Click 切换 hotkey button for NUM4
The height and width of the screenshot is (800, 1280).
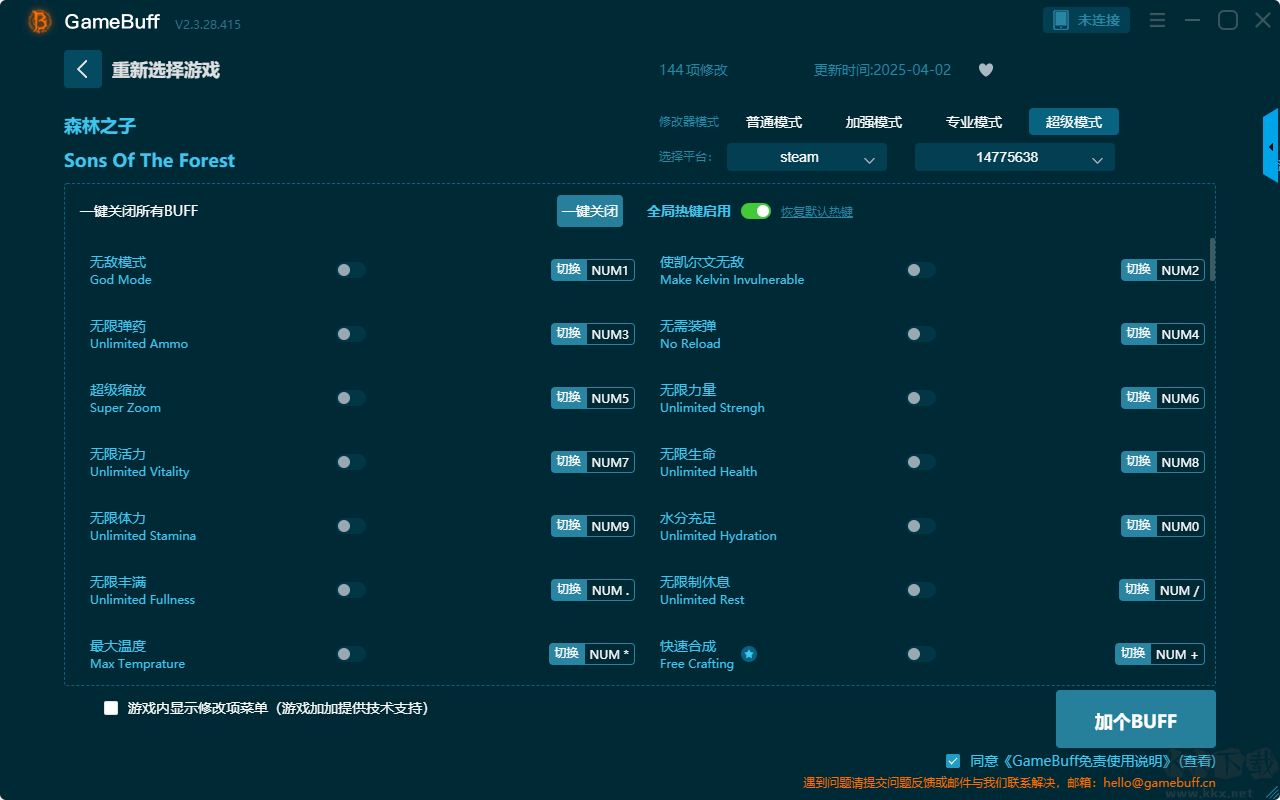click(1139, 334)
